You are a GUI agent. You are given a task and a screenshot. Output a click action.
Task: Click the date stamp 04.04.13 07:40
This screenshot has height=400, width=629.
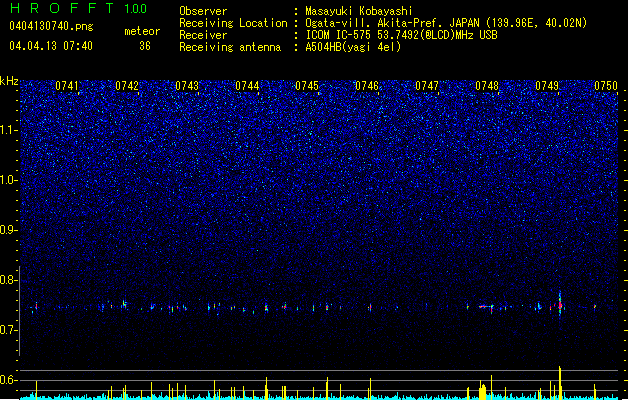tap(51, 46)
